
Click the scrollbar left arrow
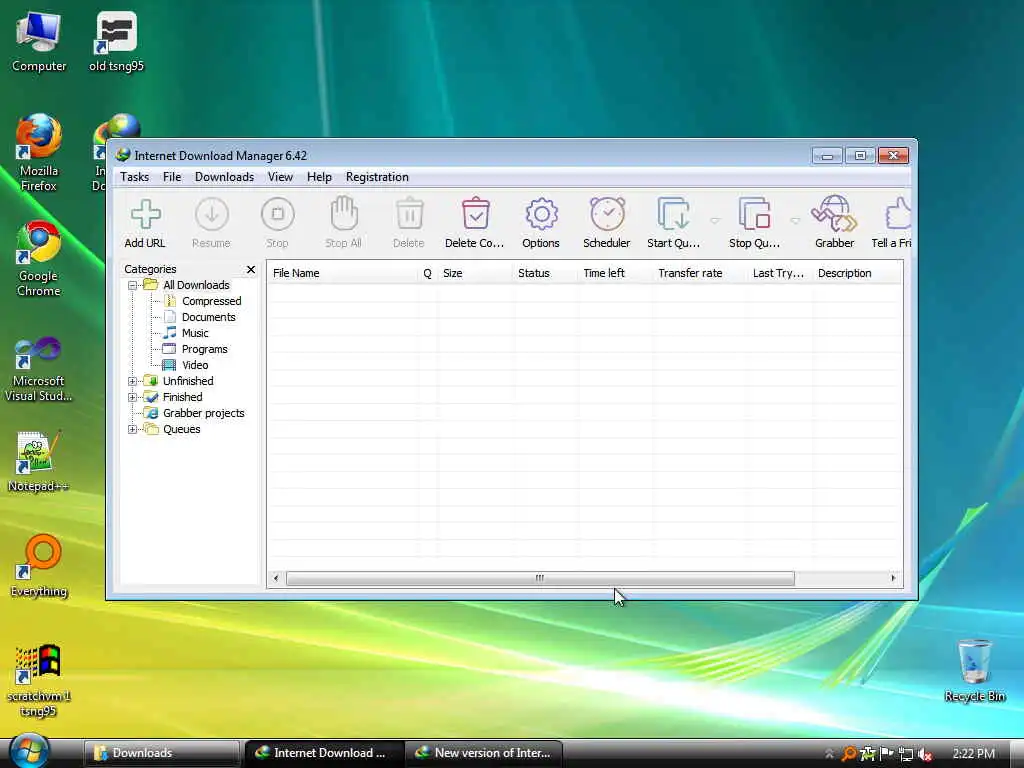pyautogui.click(x=276, y=578)
